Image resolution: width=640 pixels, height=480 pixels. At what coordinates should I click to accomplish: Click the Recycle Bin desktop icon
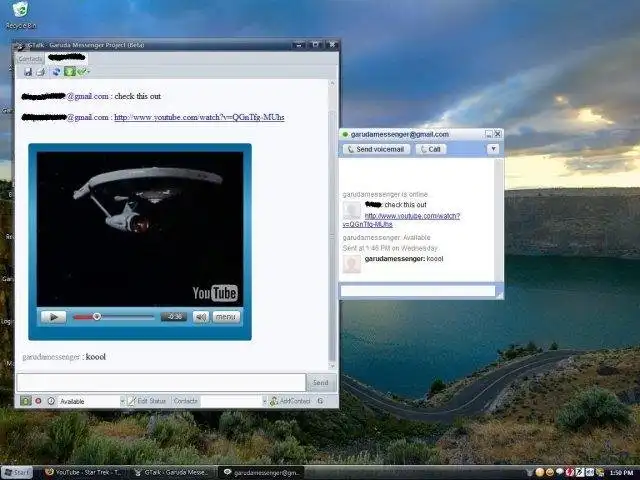(x=20, y=16)
